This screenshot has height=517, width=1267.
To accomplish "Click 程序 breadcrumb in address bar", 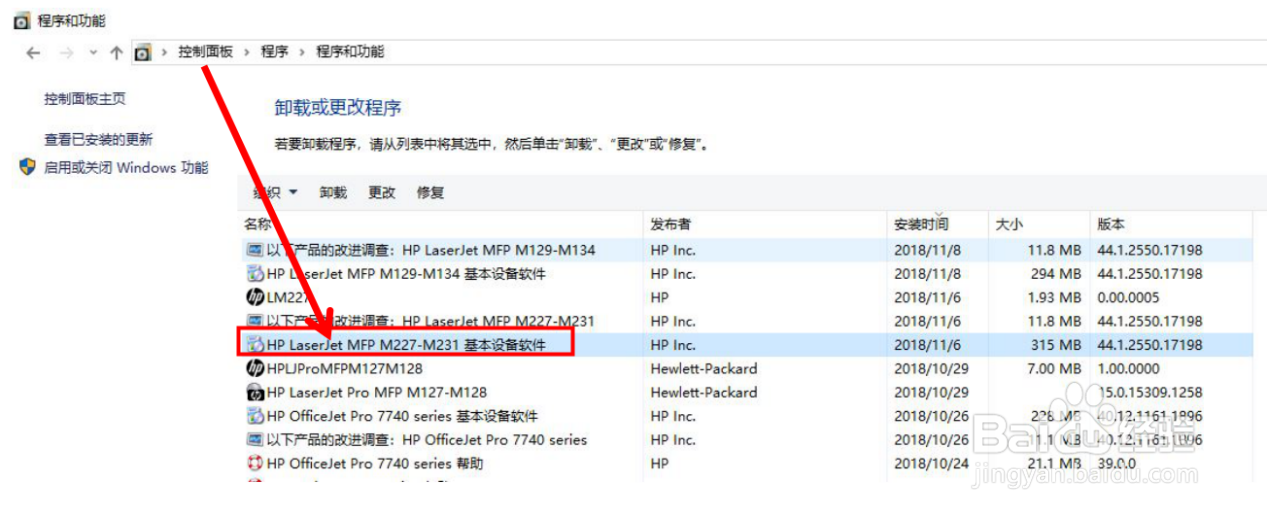I will 274,51.
